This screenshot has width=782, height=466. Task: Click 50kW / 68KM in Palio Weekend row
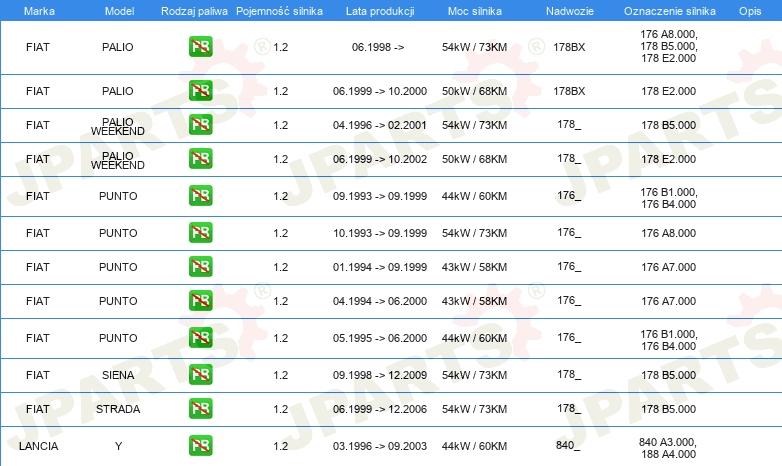point(474,159)
